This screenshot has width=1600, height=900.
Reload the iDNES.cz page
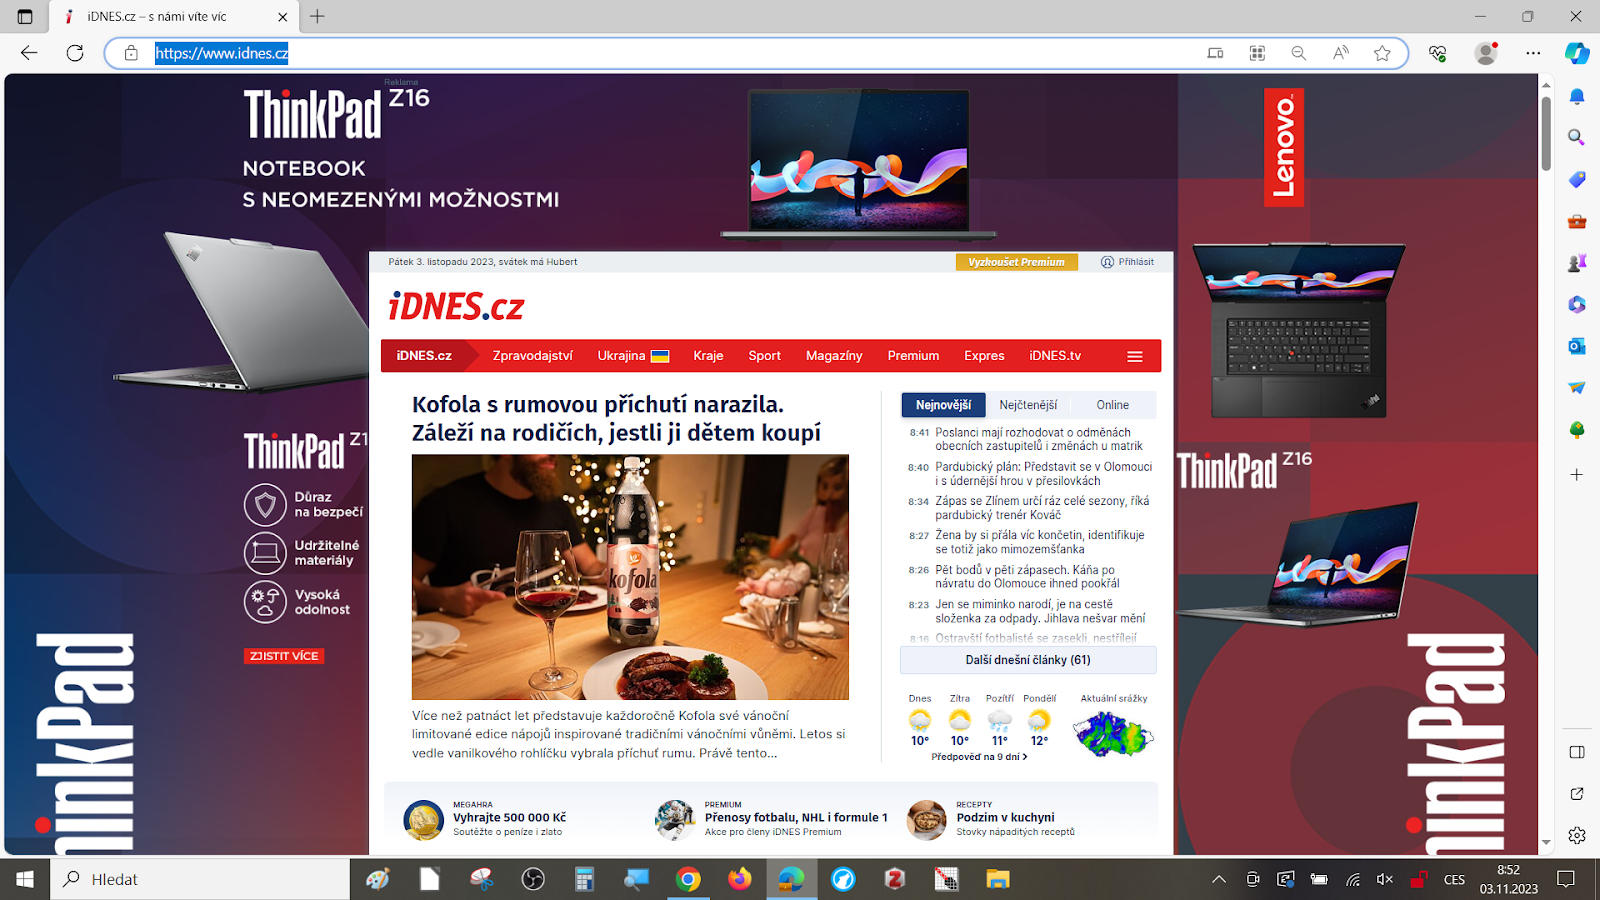pyautogui.click(x=75, y=53)
